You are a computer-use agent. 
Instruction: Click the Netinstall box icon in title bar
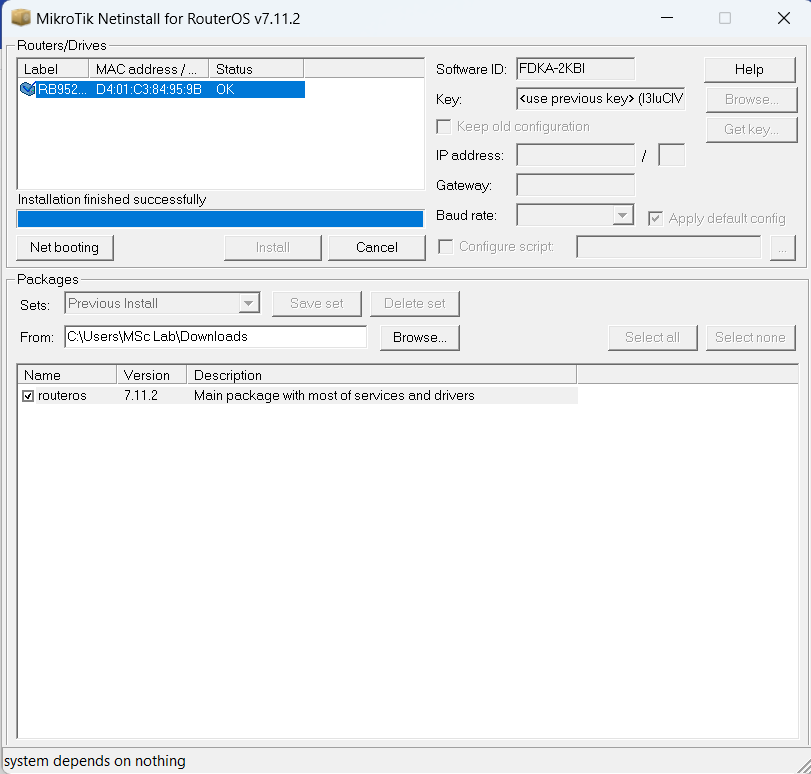[21, 18]
